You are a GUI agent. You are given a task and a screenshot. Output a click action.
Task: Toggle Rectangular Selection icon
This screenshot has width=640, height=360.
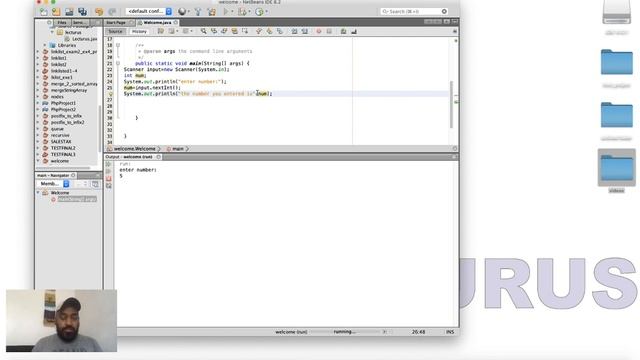coord(245,31)
